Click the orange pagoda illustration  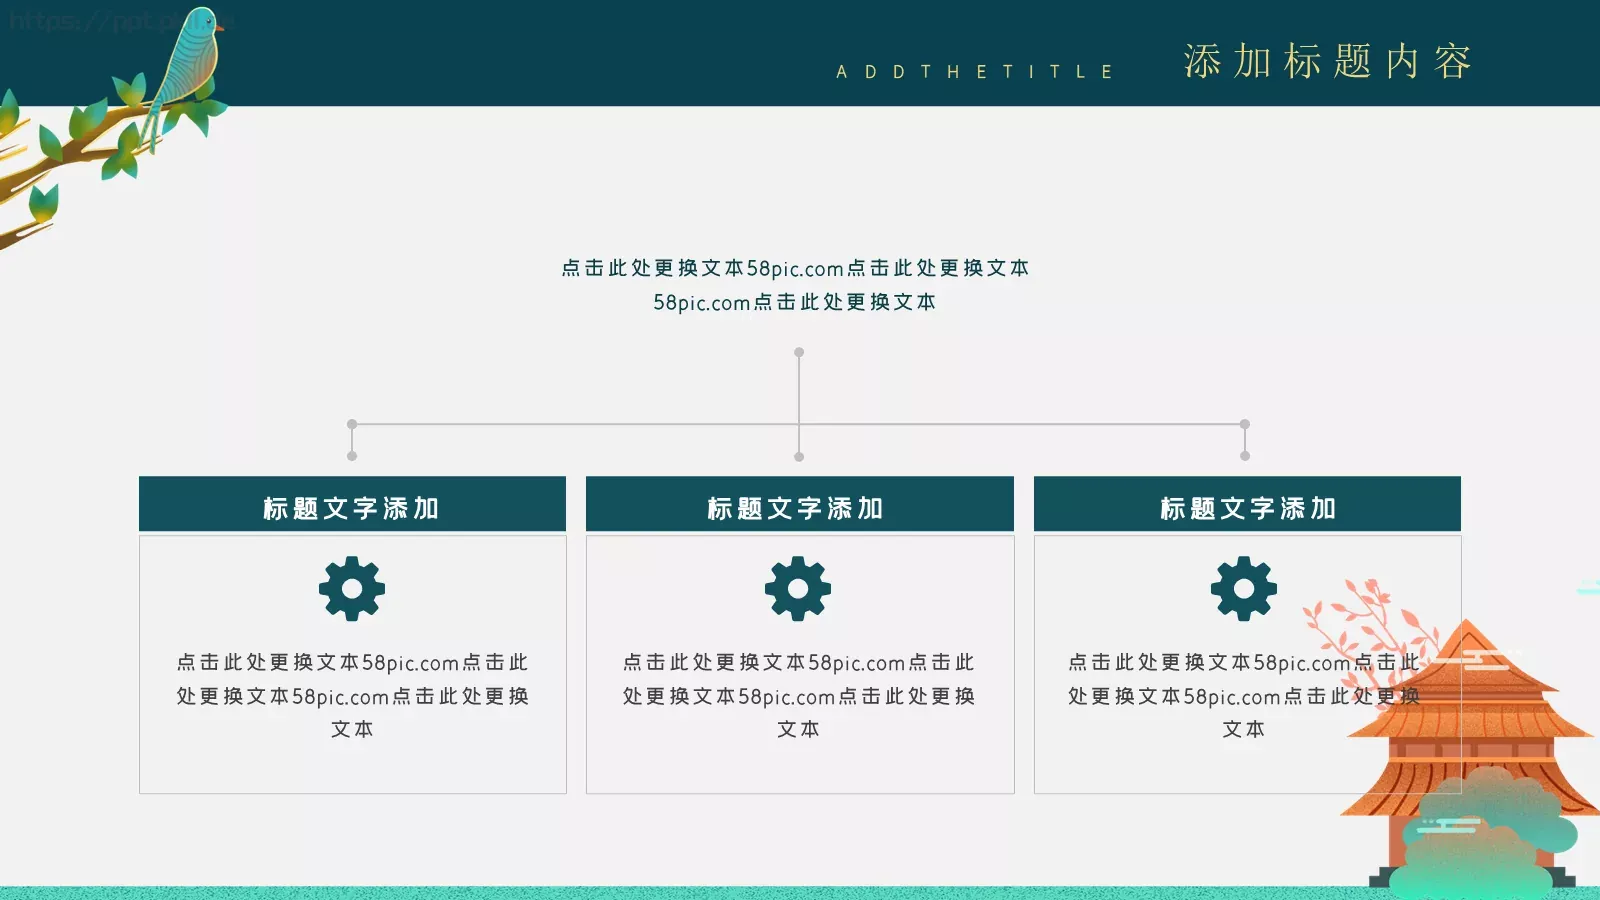[1468, 755]
